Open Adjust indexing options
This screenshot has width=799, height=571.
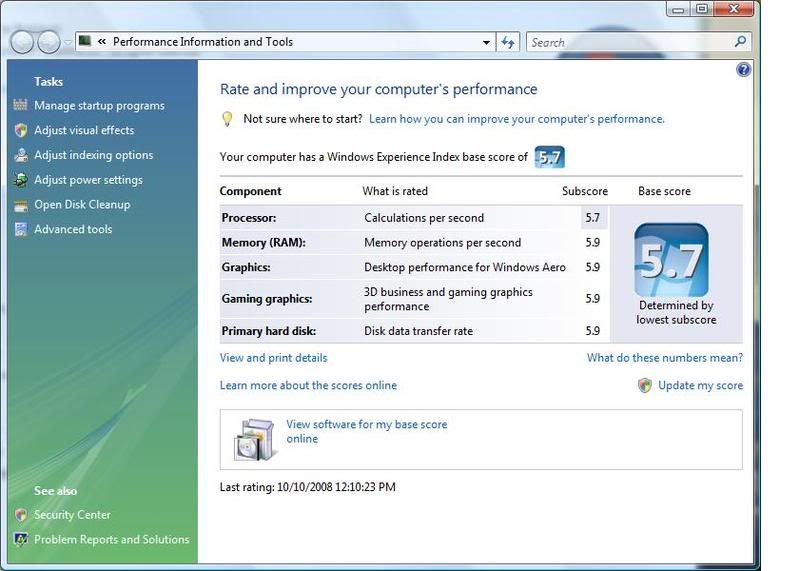94,155
